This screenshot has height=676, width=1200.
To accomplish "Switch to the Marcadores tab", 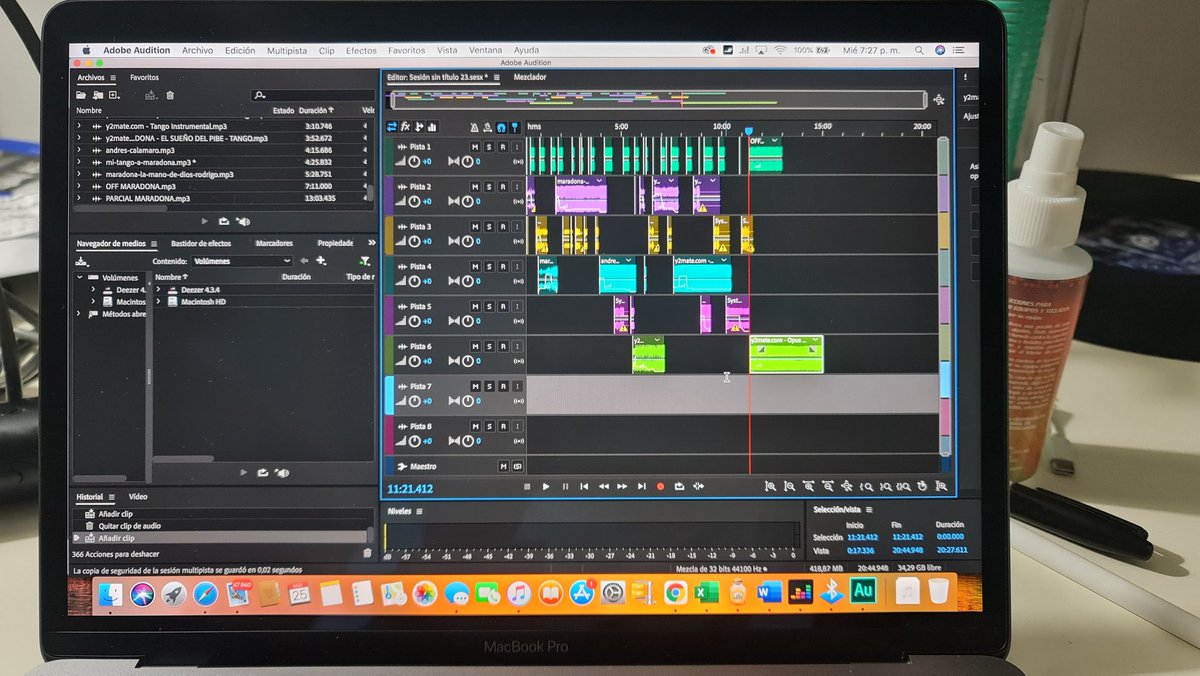I will [x=274, y=243].
